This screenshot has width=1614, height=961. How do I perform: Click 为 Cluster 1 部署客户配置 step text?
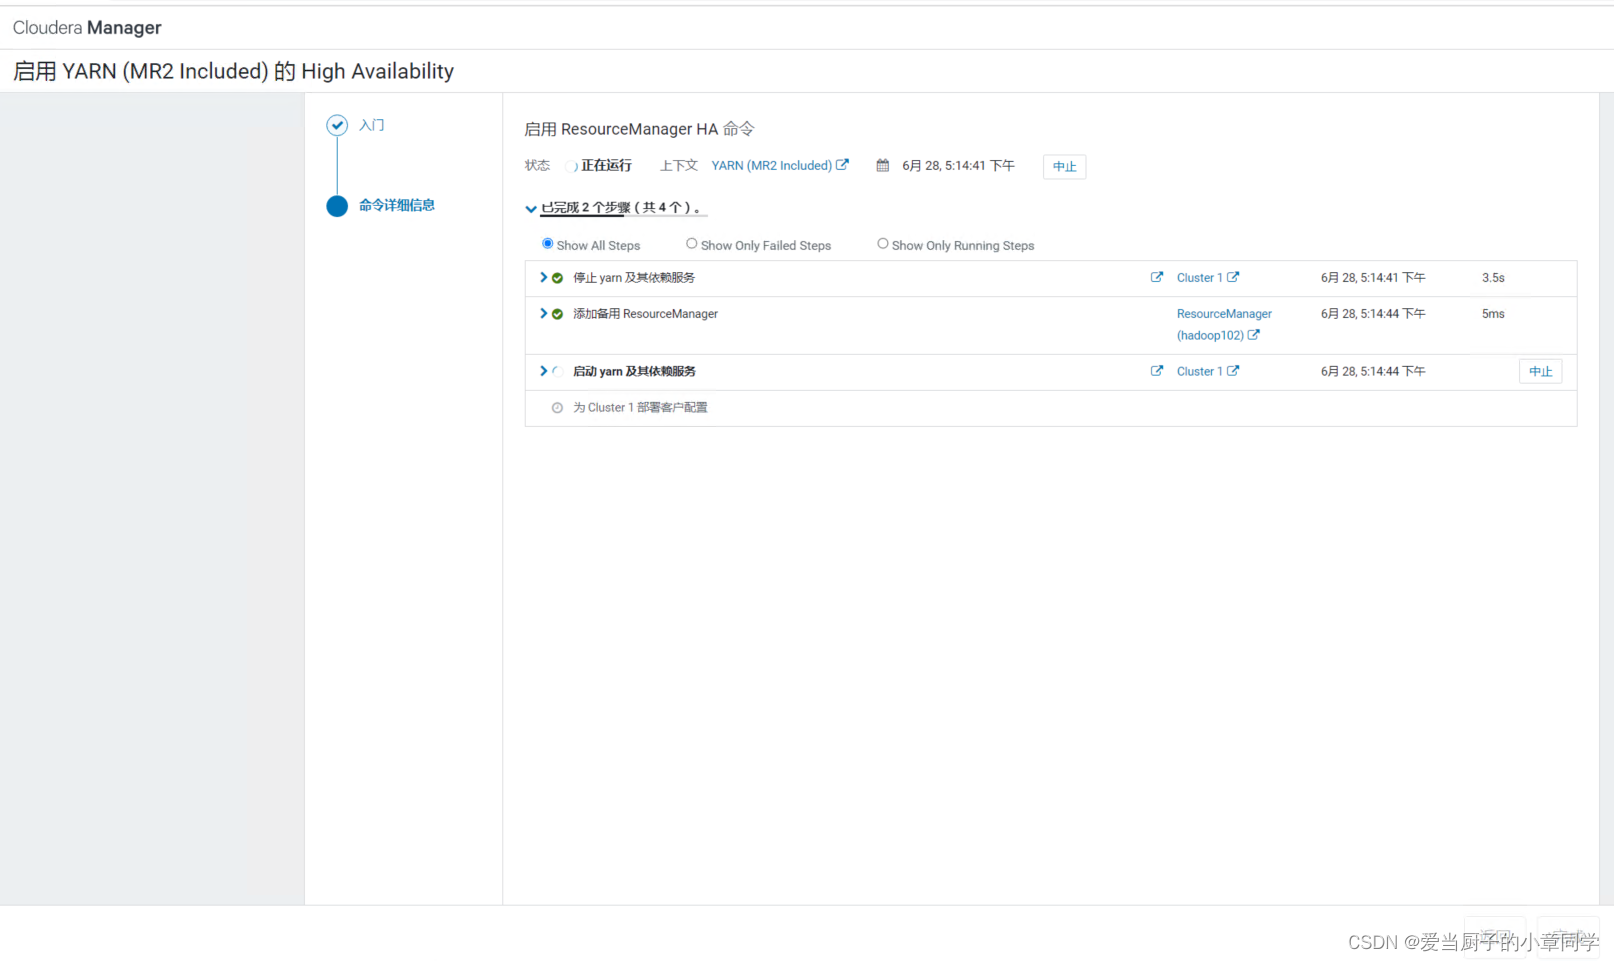[x=640, y=408]
